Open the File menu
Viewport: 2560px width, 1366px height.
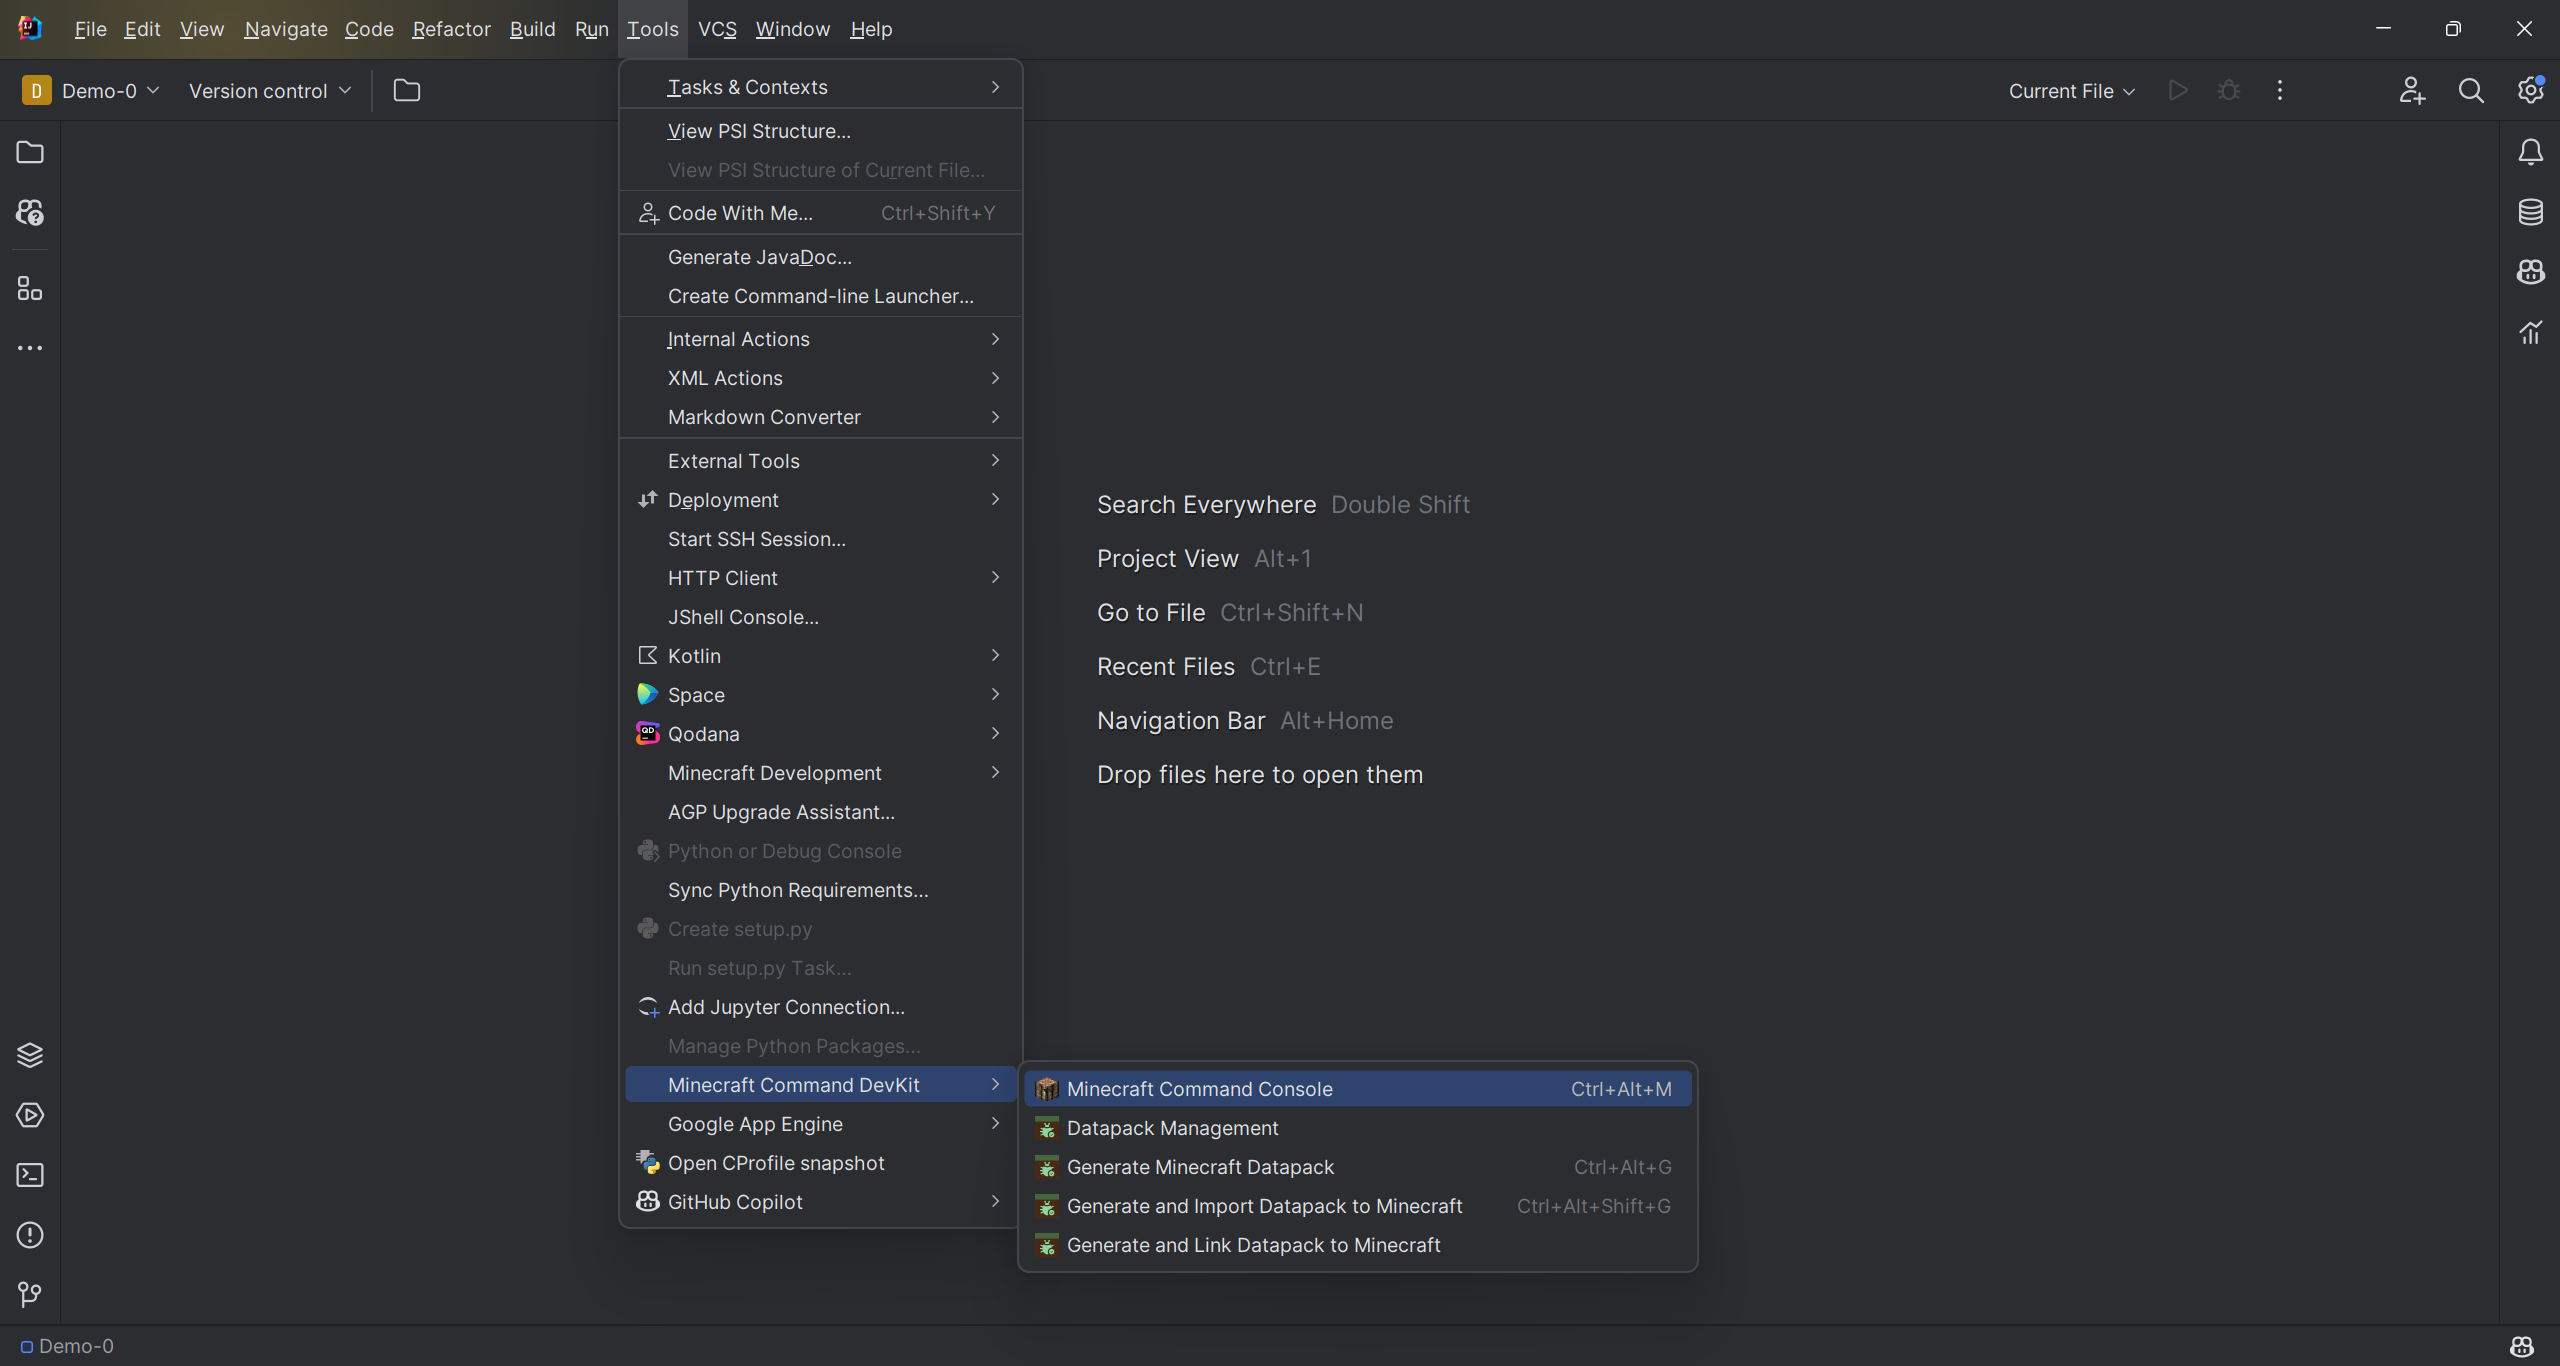(90, 29)
